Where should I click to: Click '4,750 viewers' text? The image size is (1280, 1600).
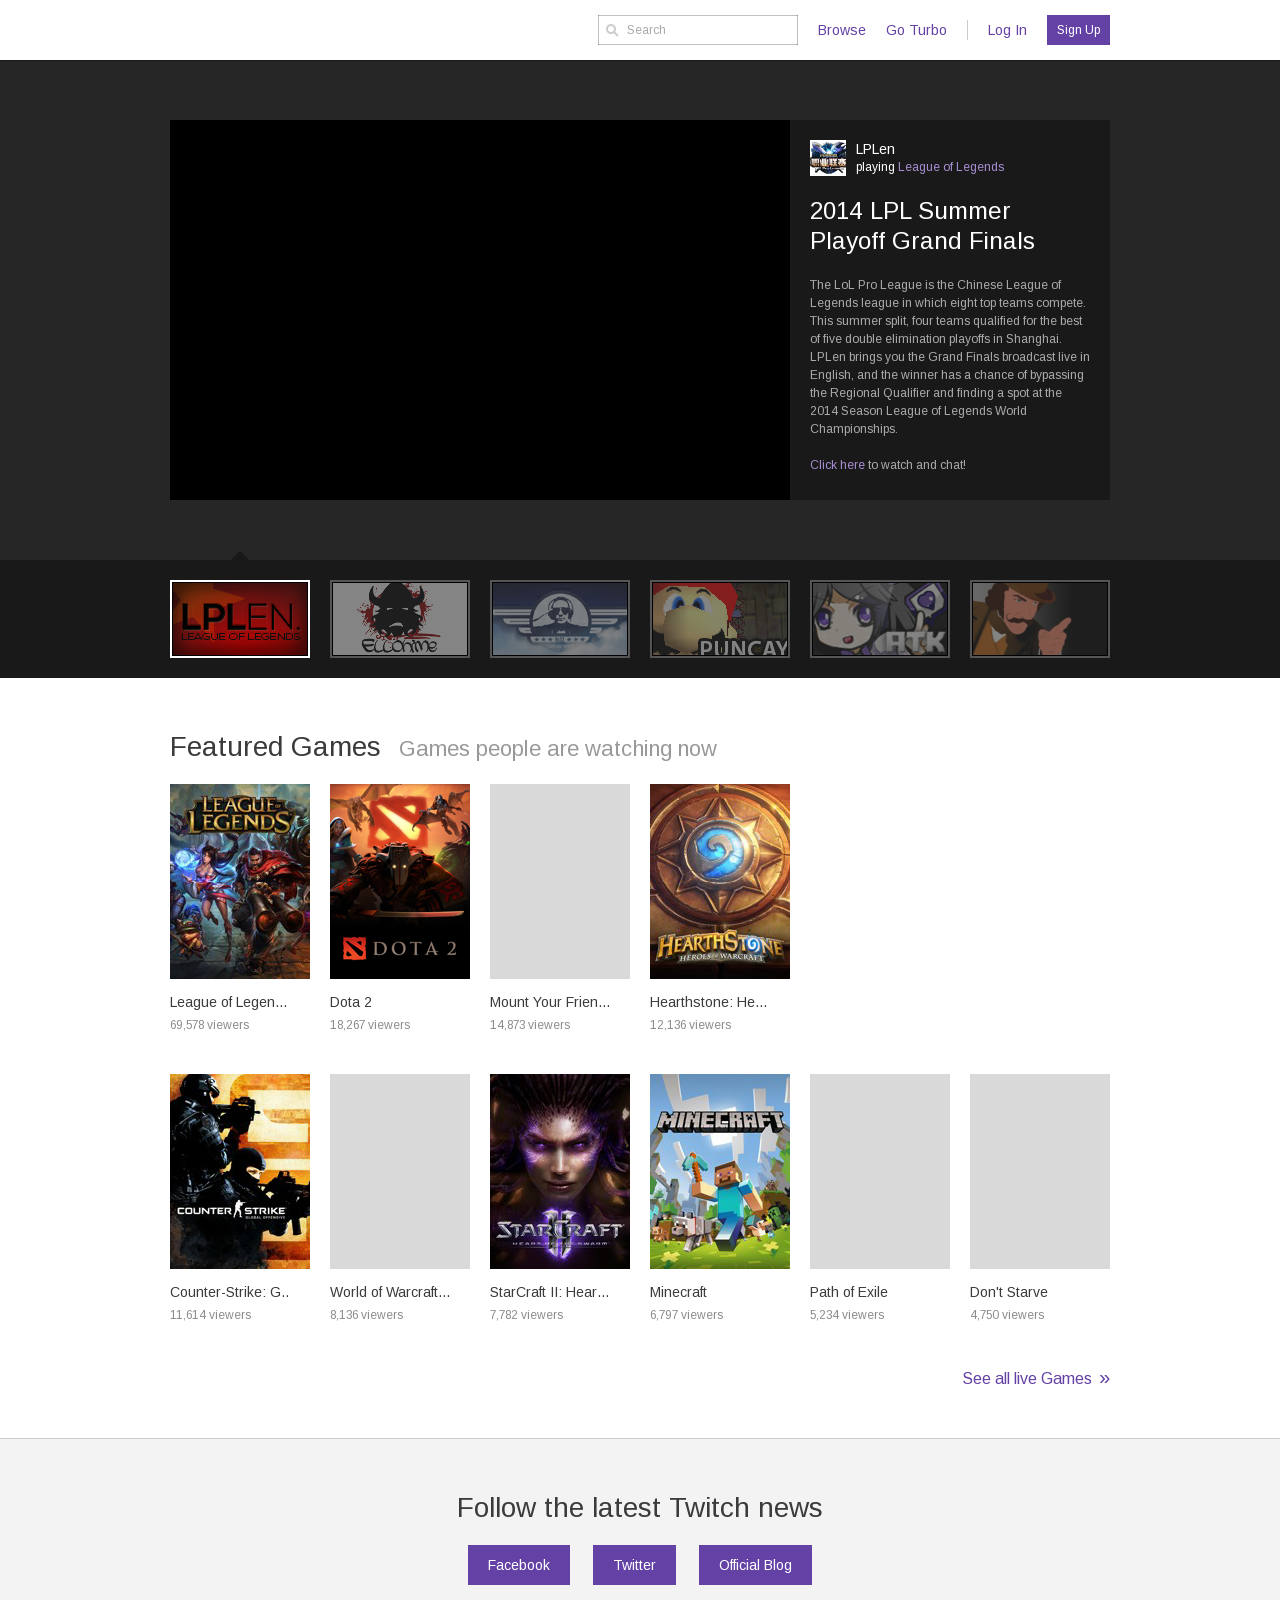coord(1007,1315)
